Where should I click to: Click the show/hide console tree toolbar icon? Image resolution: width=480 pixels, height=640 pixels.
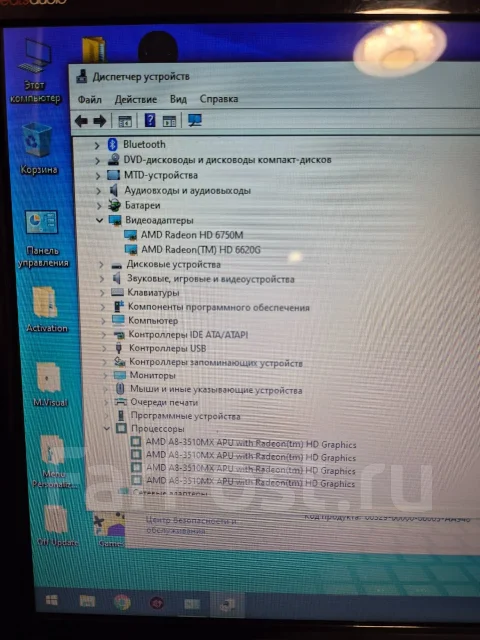[x=125, y=121]
